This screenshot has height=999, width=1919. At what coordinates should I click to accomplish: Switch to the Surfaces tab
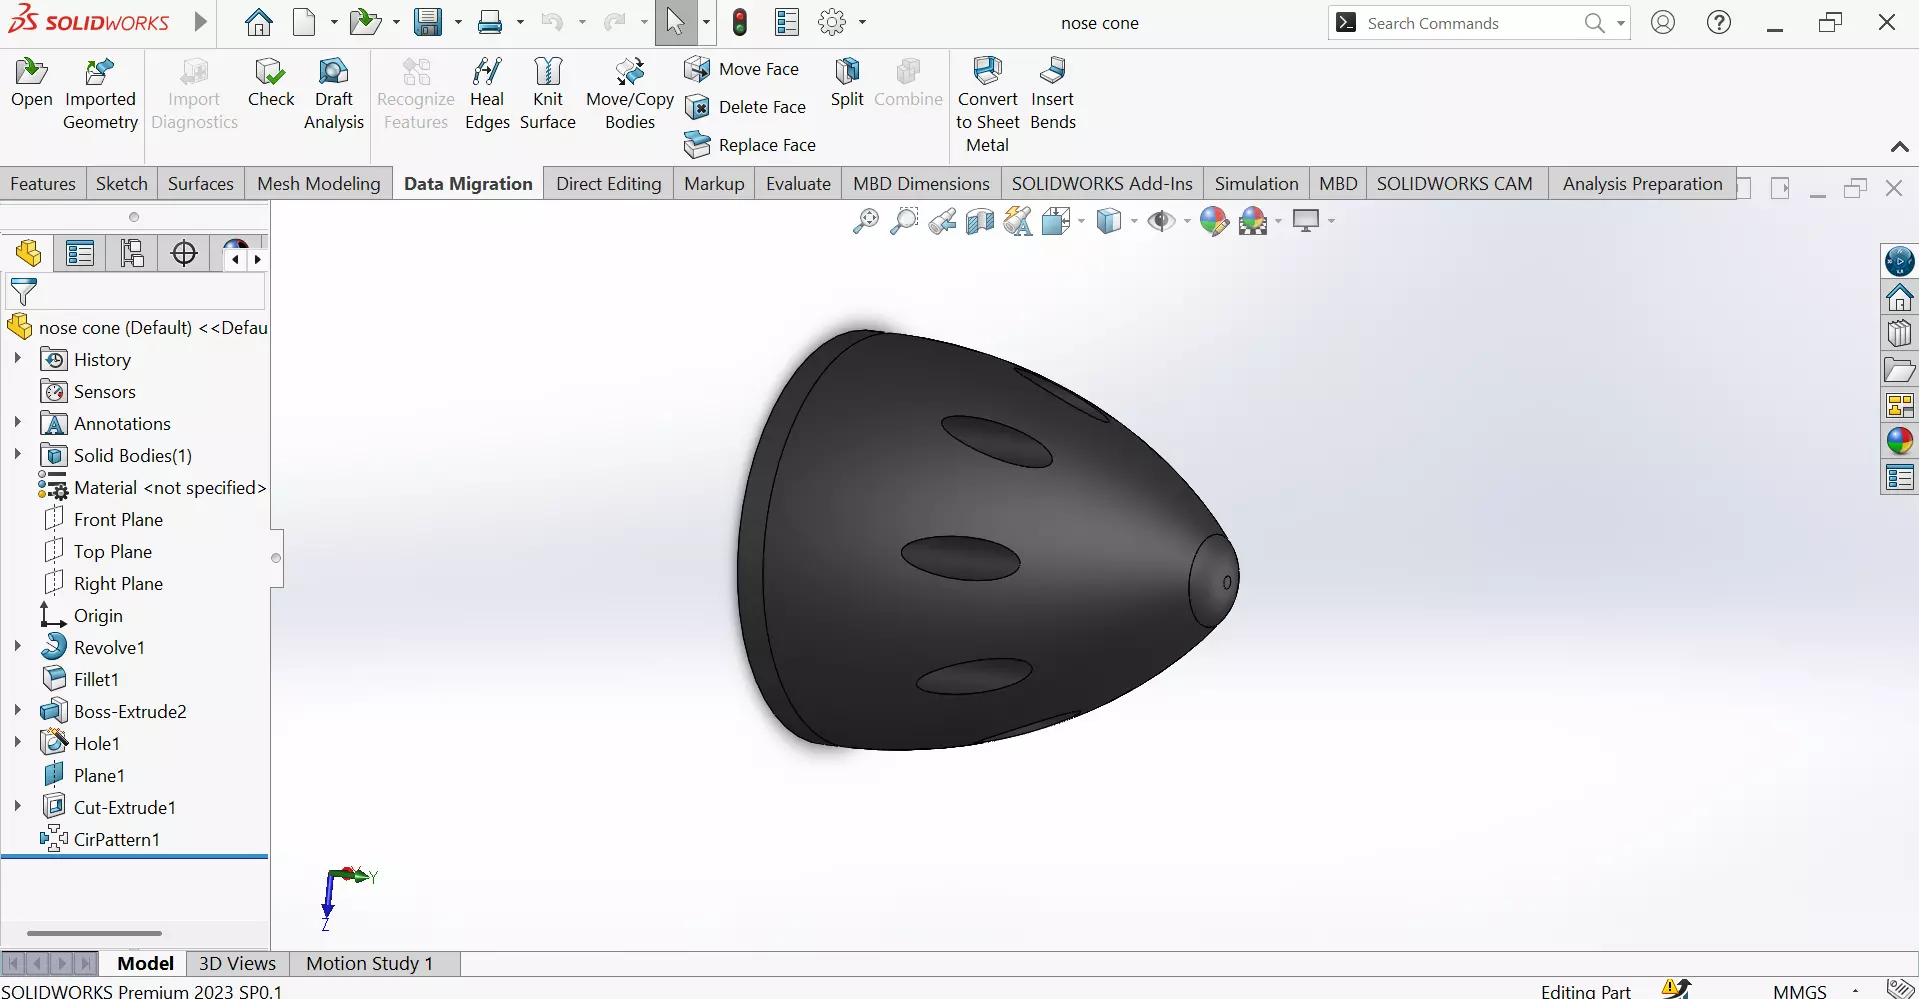click(x=200, y=184)
